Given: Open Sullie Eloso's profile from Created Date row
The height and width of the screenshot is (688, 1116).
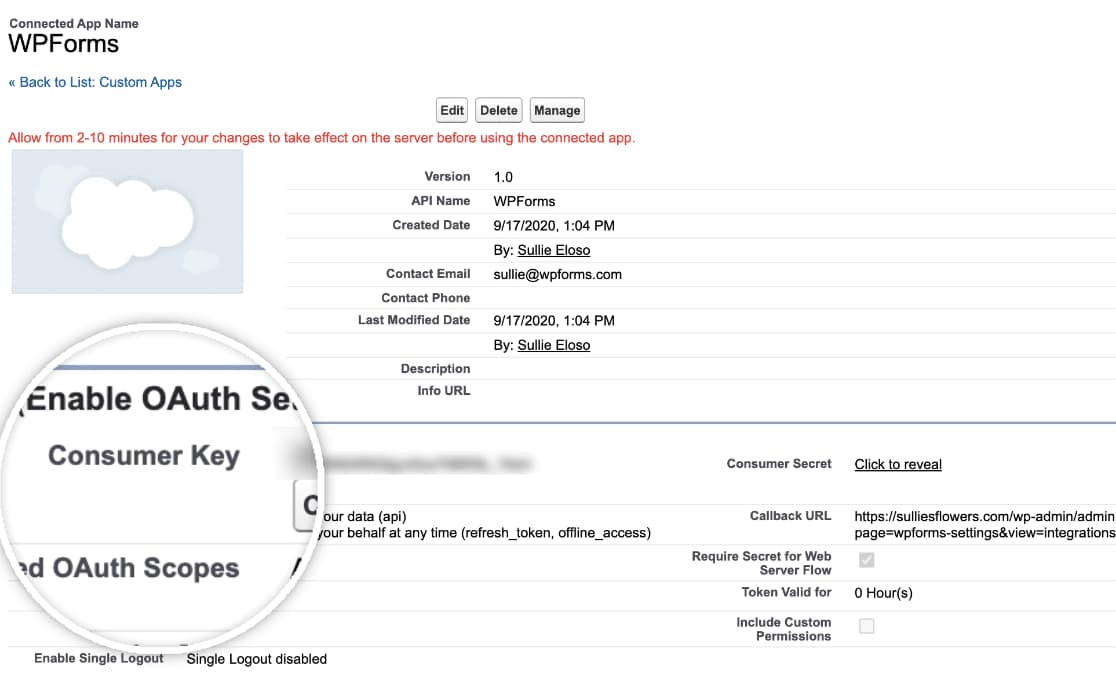Looking at the screenshot, I should pyautogui.click(x=553, y=249).
